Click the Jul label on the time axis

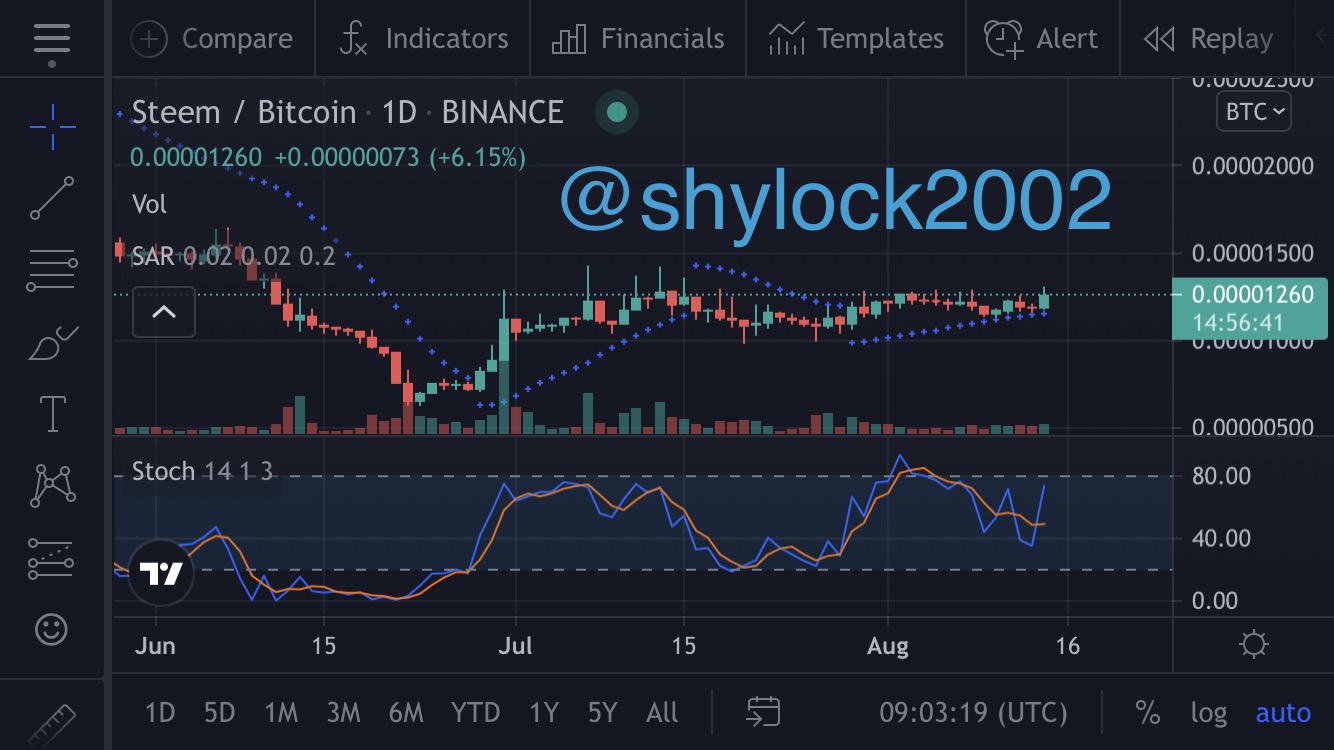click(515, 645)
